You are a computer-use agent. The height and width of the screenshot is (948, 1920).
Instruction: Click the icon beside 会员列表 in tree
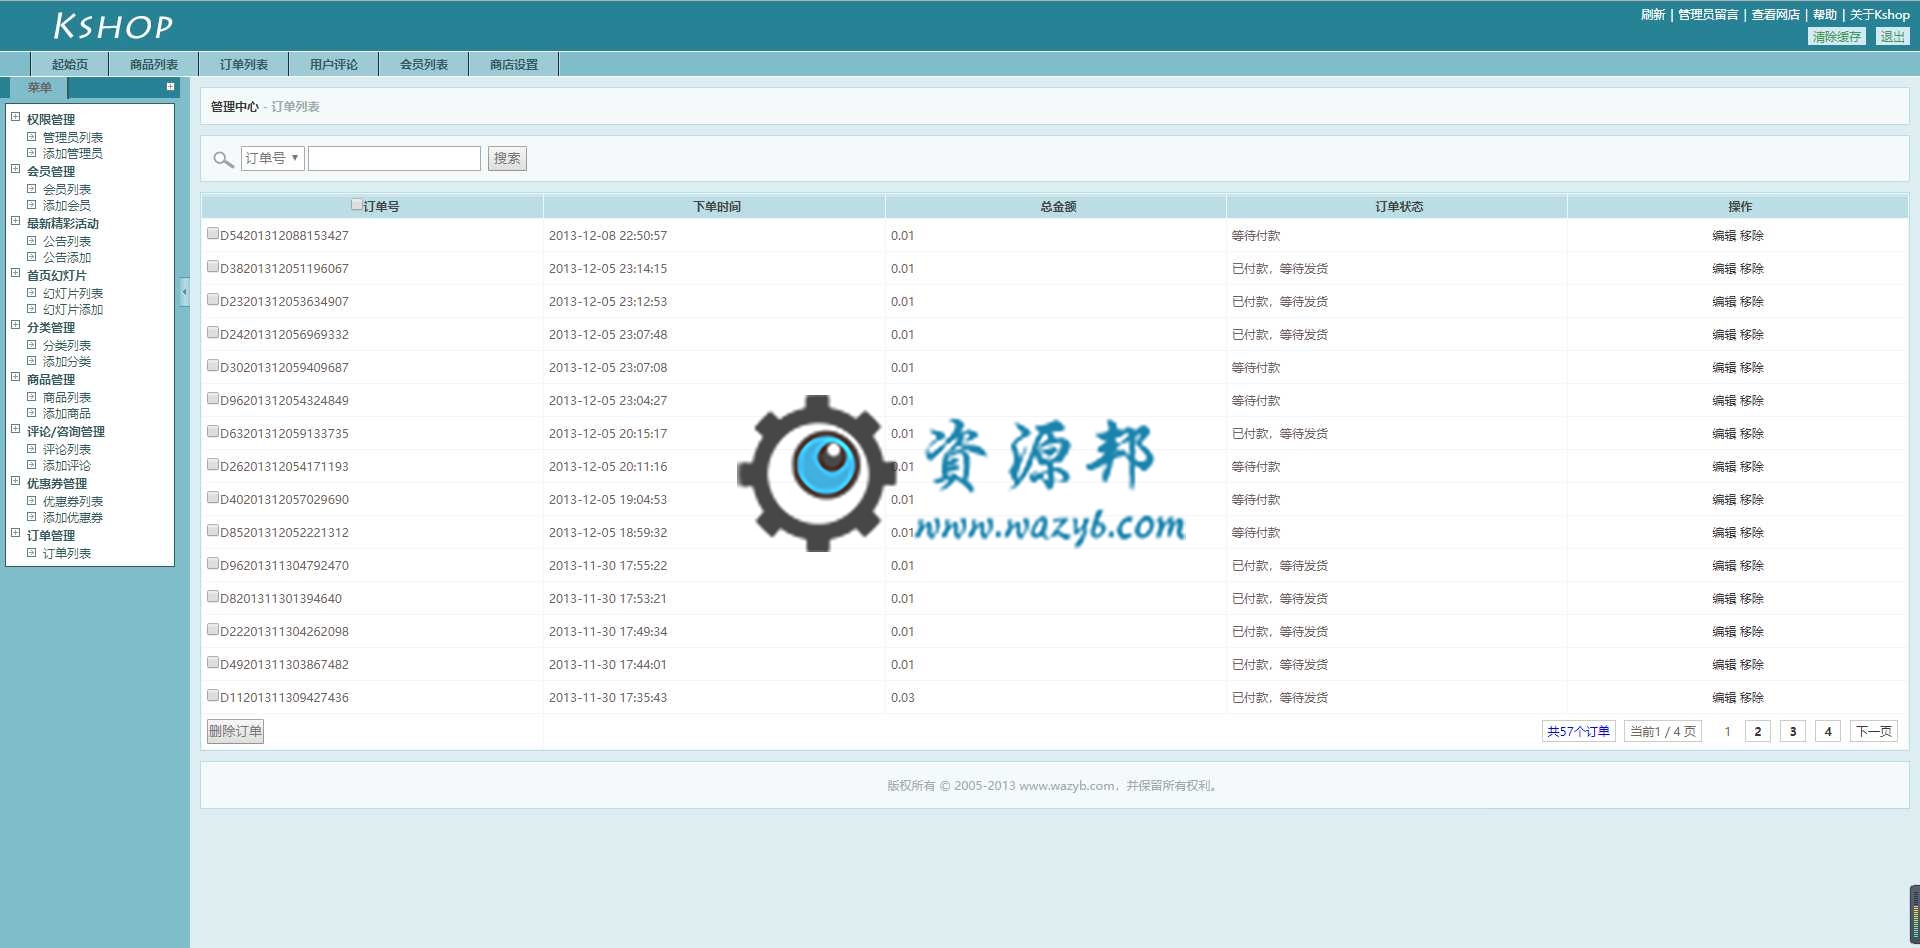click(x=31, y=189)
